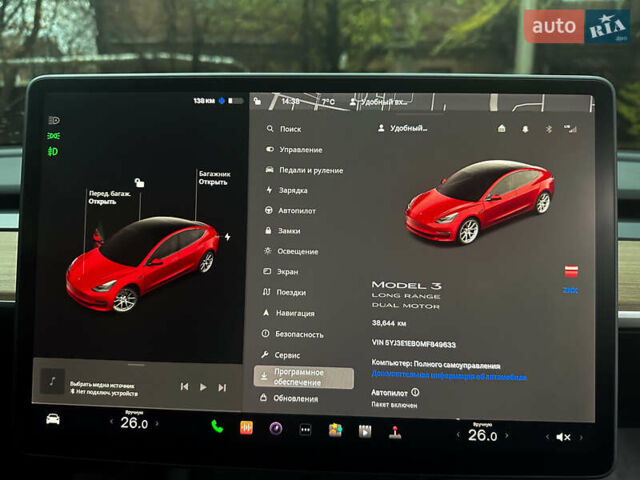This screenshot has height=480, width=640.
Task: Open the Освещение lighting settings
Action: click(x=291, y=251)
